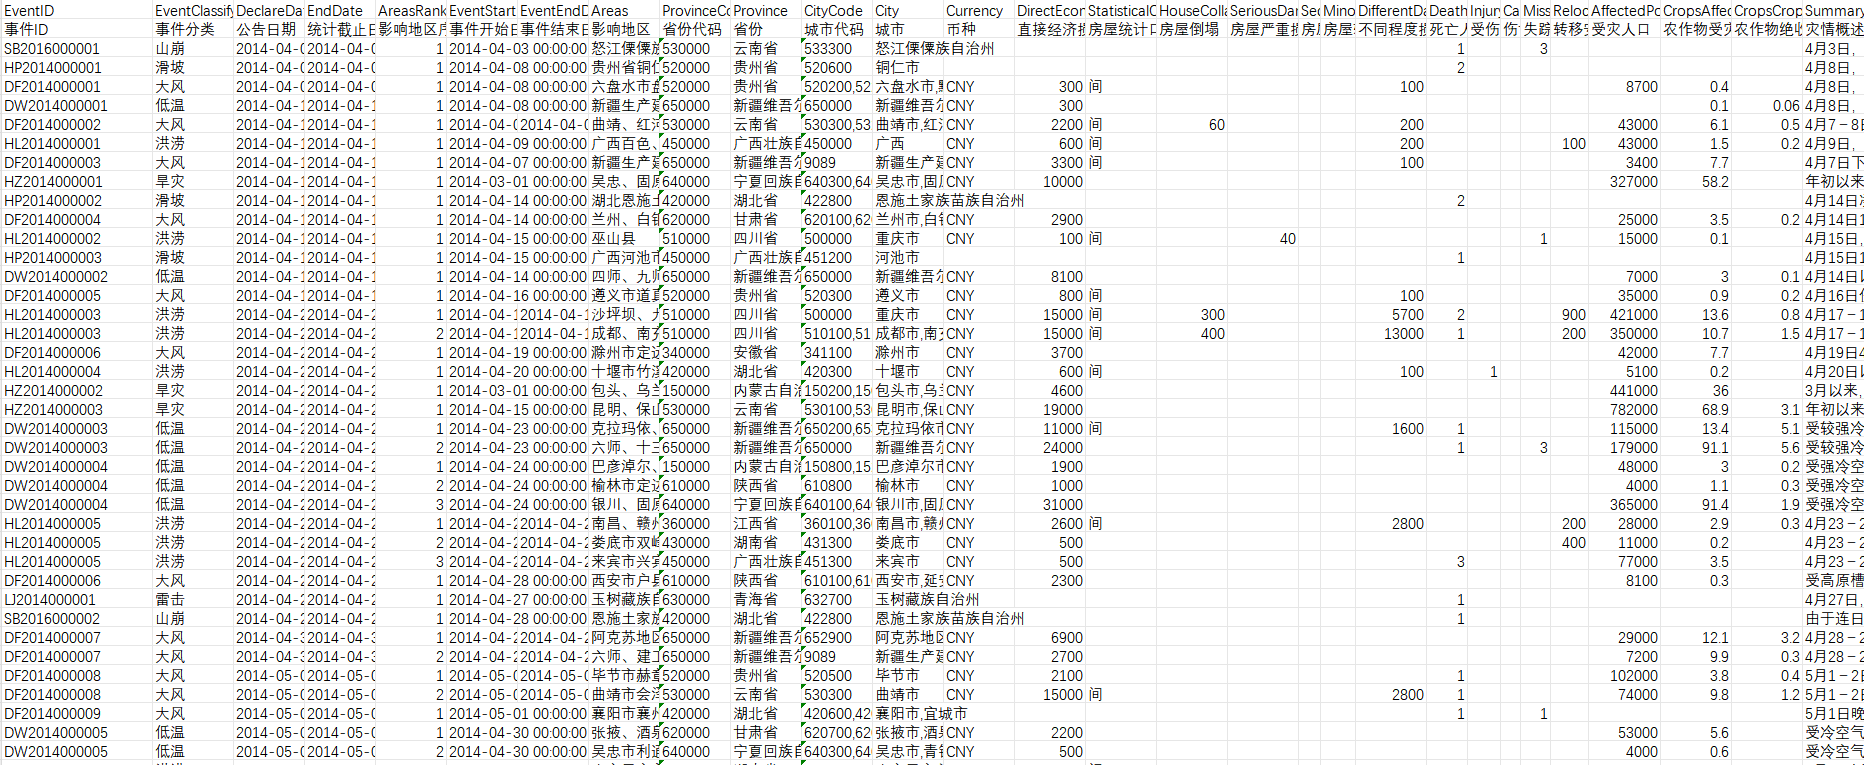The width and height of the screenshot is (1864, 765).
Task: Select the EventID header cell
Action: click(30, 10)
